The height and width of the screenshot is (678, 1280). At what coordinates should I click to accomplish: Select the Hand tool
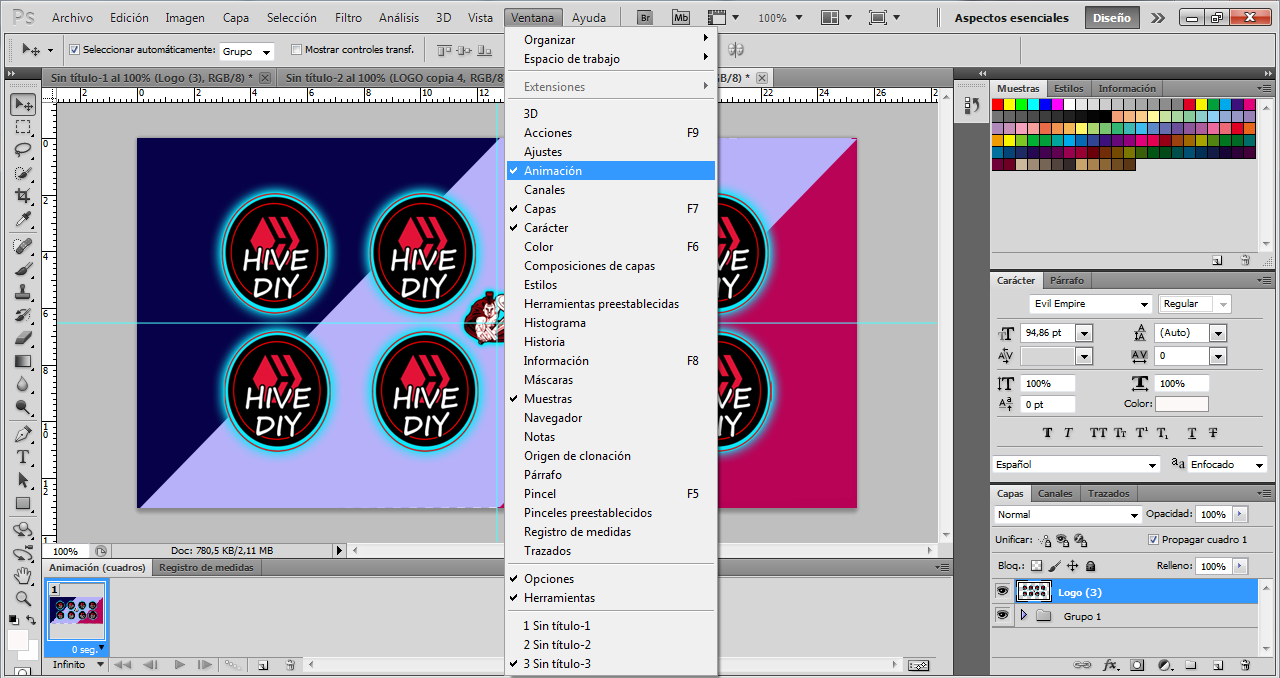(23, 576)
